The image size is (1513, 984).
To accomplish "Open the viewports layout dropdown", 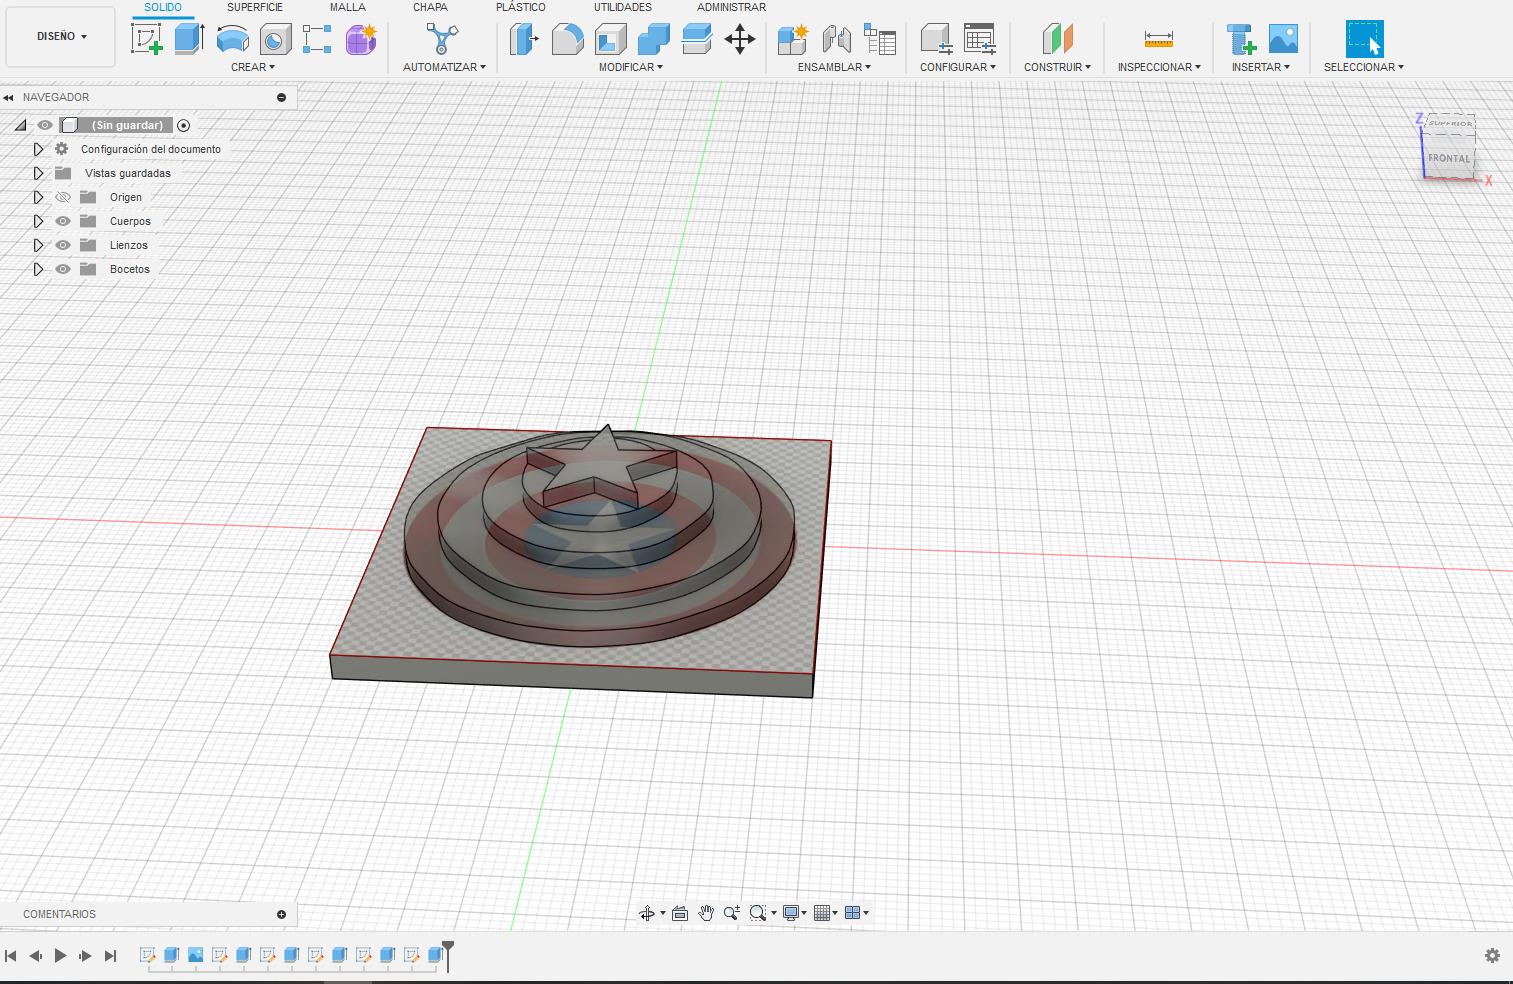I will (x=856, y=913).
